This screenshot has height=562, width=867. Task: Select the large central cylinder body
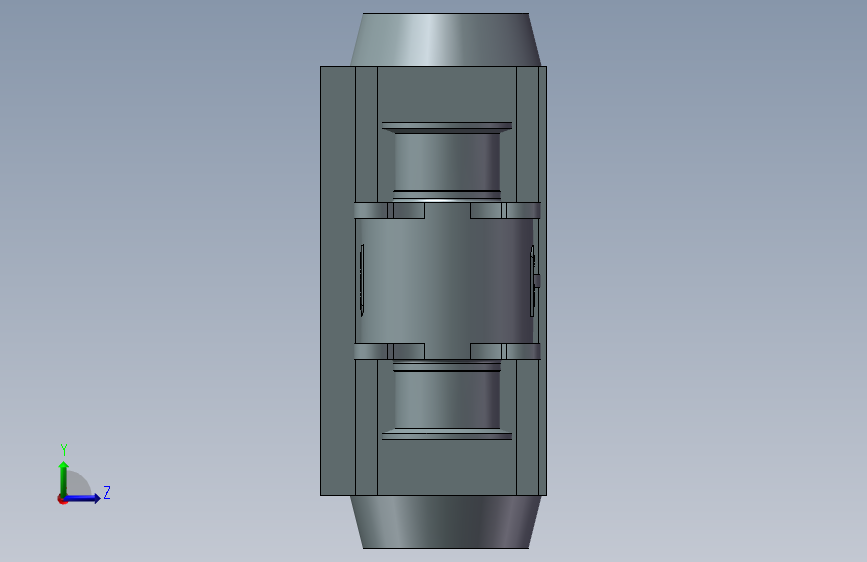point(446,281)
